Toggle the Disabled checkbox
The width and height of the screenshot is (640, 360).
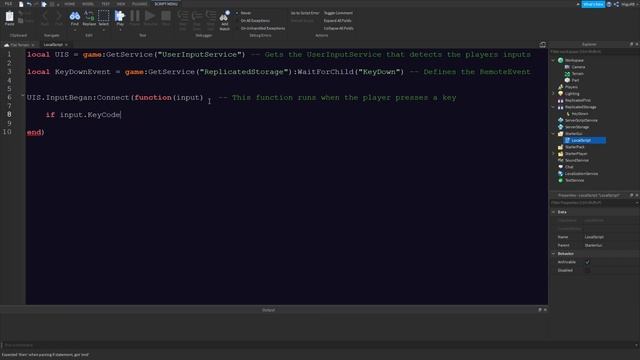[587, 270]
